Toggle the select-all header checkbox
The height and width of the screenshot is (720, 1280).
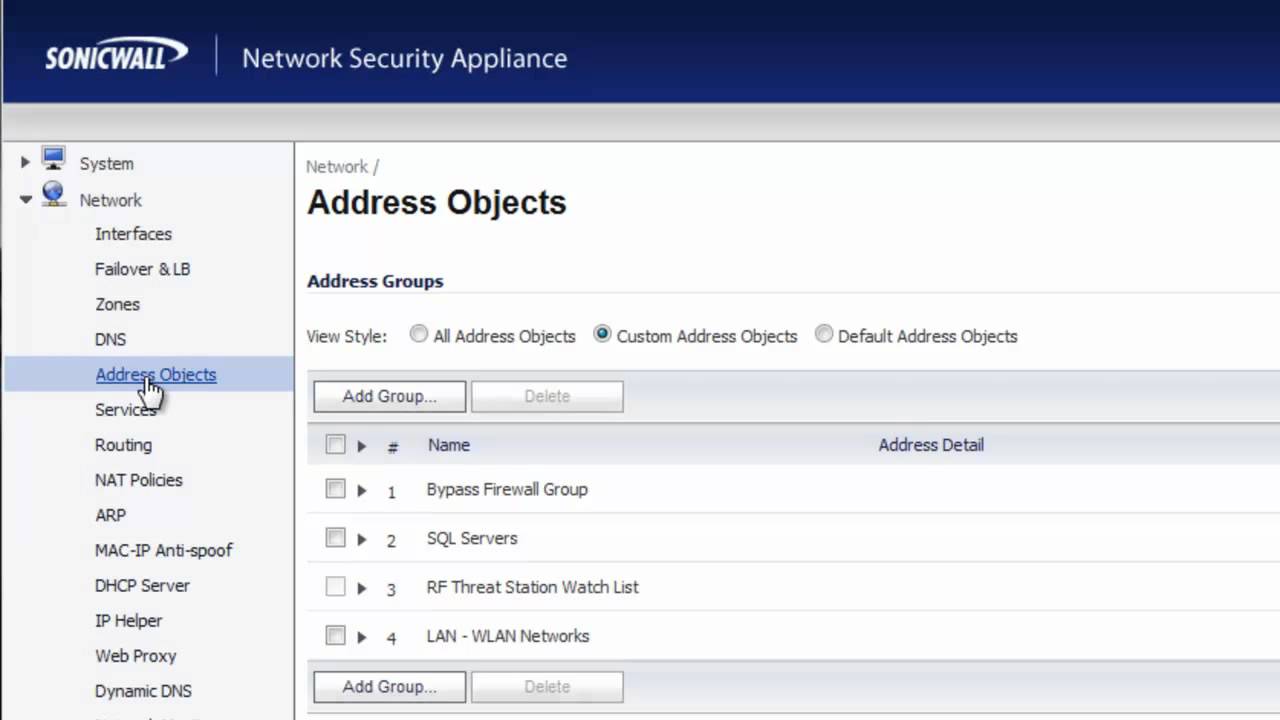pos(335,445)
